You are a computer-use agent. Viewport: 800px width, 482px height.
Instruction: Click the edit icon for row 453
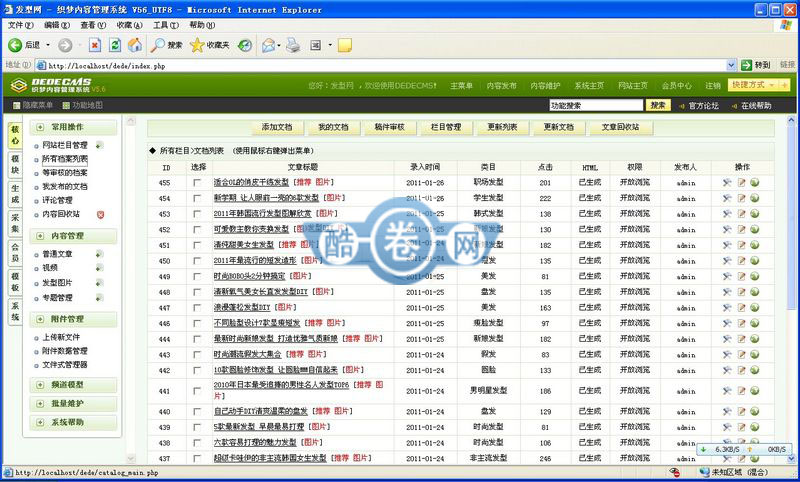(x=741, y=214)
